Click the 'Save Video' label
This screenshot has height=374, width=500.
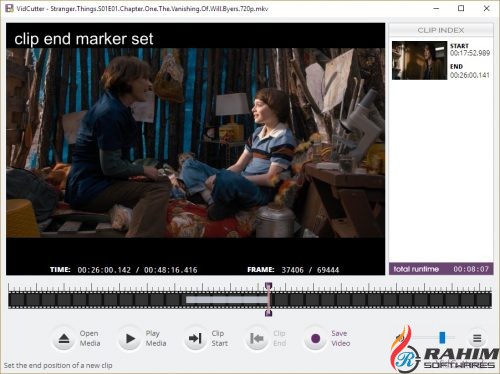pyautogui.click(x=340, y=338)
